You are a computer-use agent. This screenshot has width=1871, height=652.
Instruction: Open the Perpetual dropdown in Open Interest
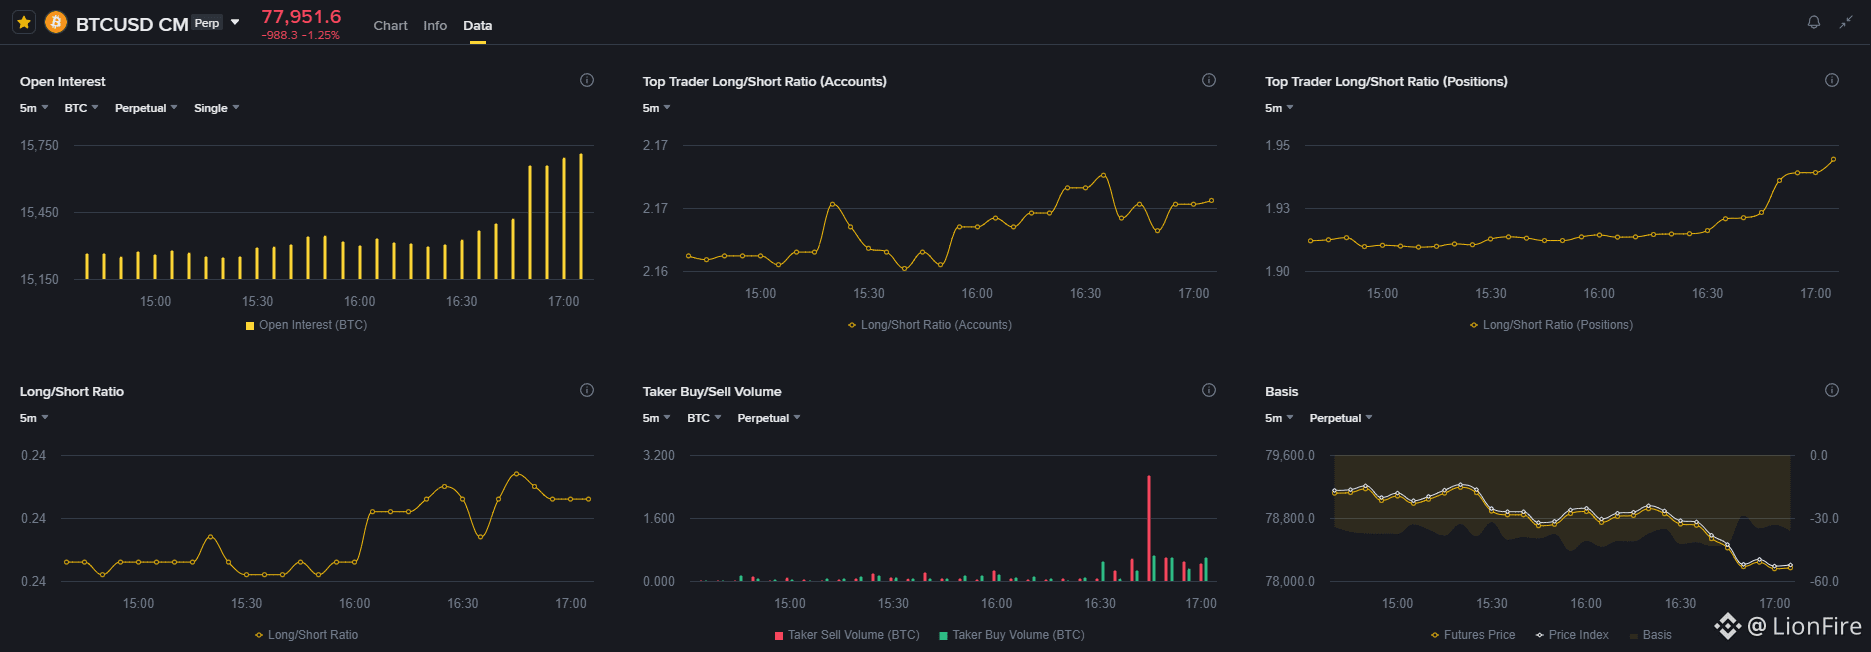click(x=146, y=108)
